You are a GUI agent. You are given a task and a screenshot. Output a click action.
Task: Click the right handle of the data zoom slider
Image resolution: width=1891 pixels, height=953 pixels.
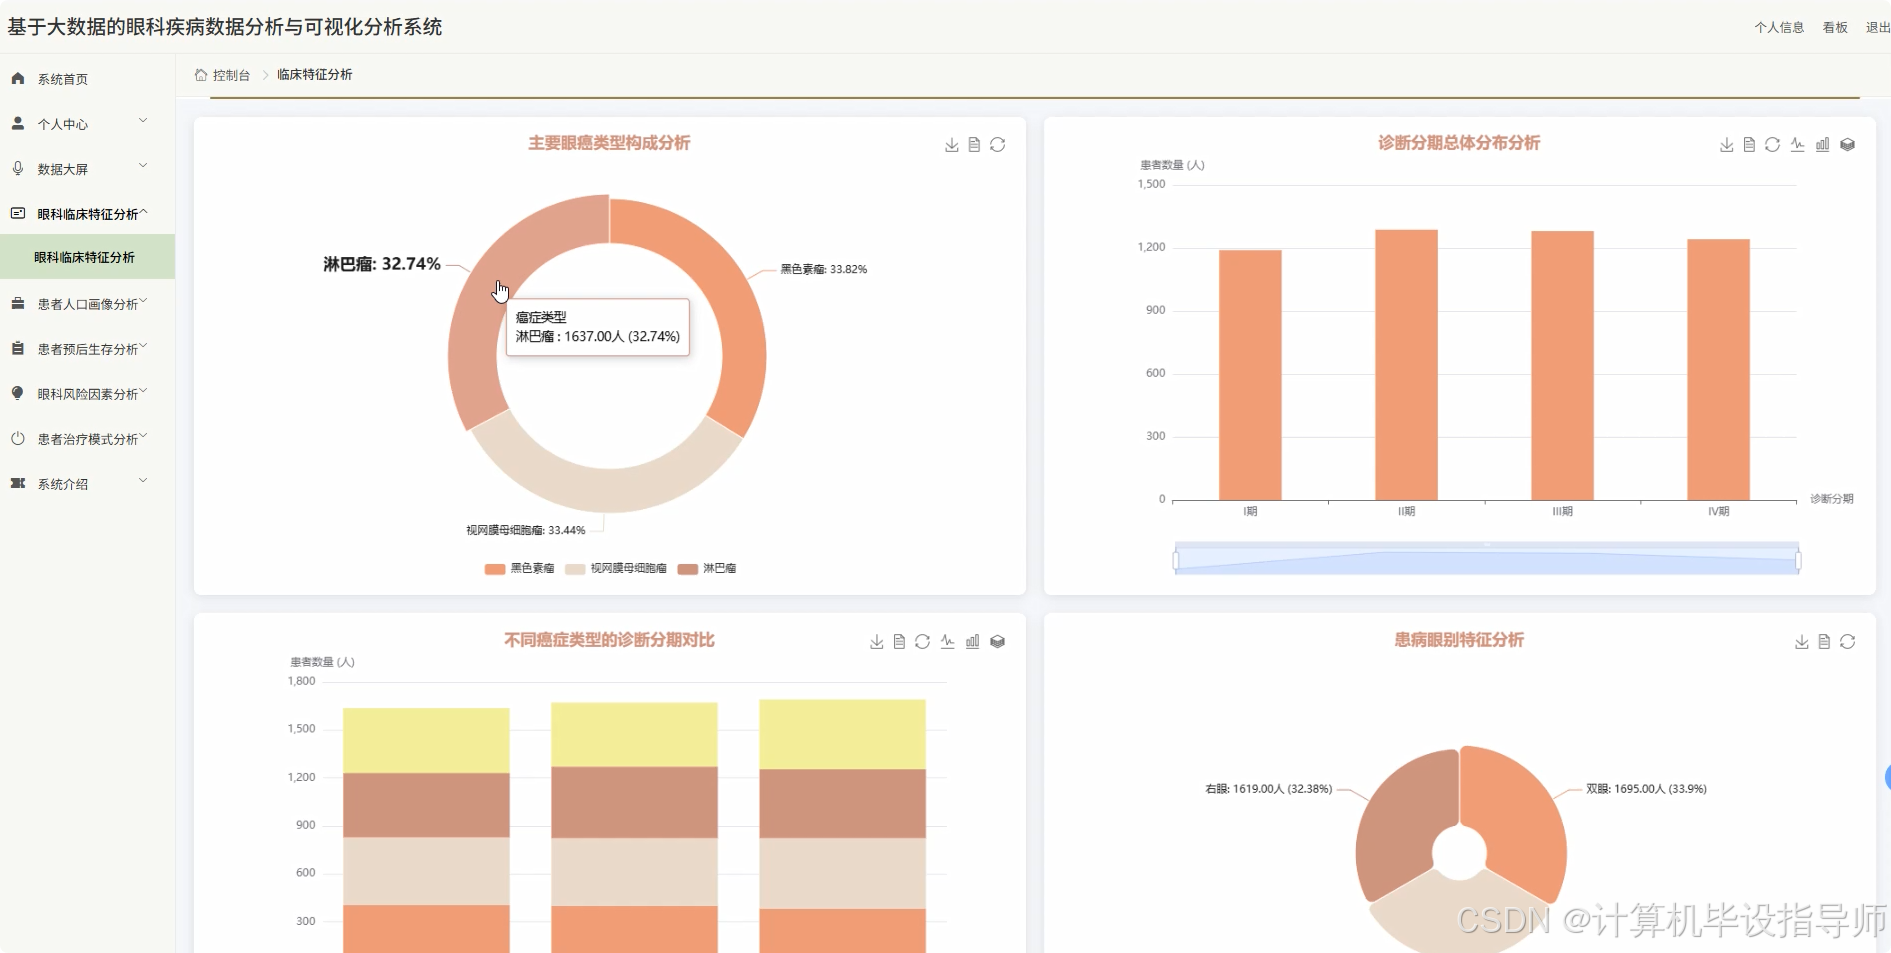point(1798,560)
